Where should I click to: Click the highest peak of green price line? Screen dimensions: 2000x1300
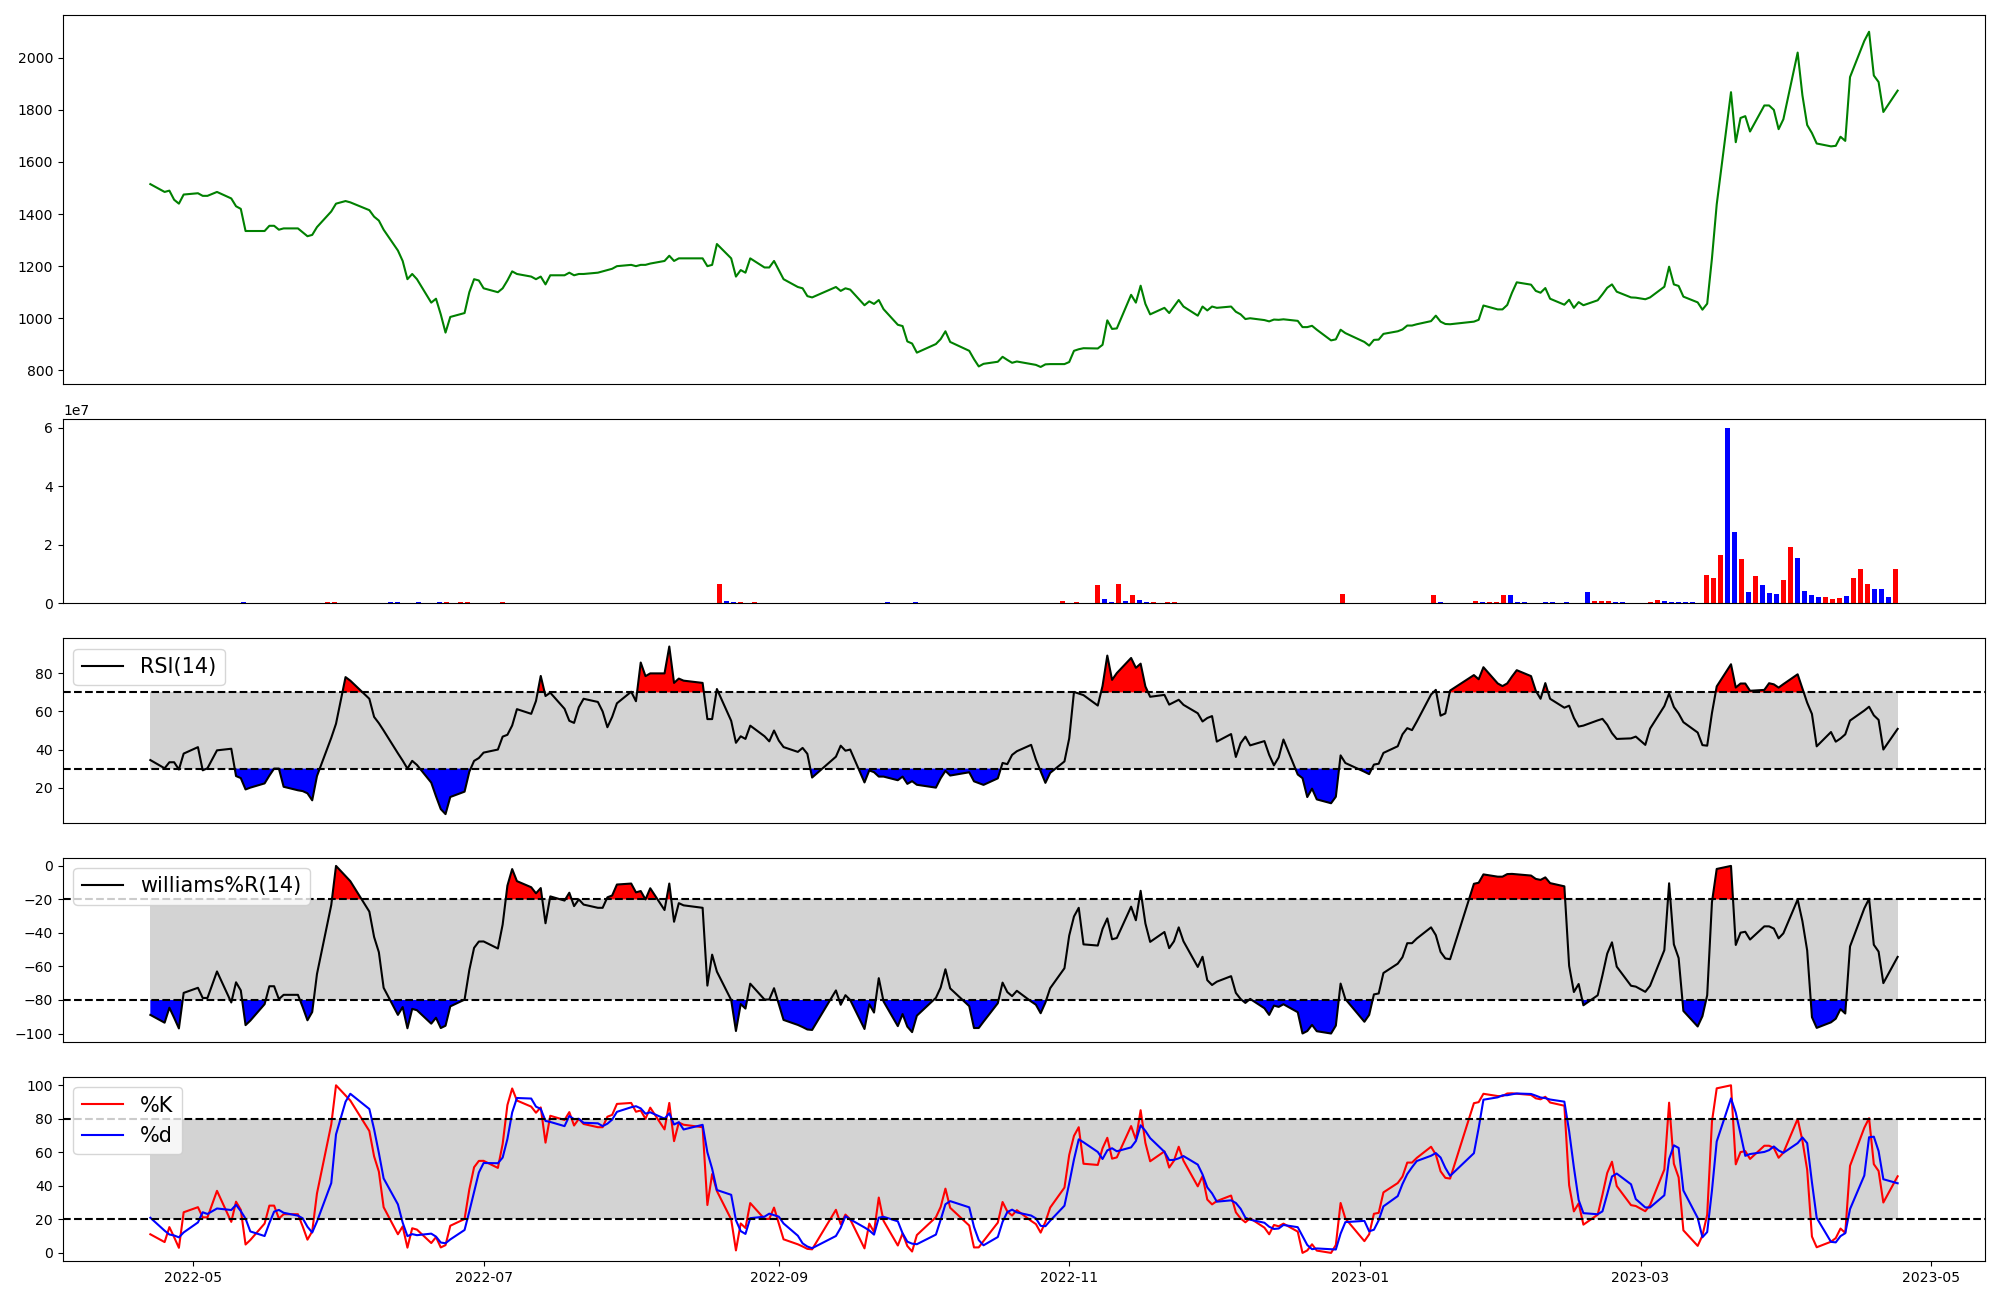coord(1869,32)
